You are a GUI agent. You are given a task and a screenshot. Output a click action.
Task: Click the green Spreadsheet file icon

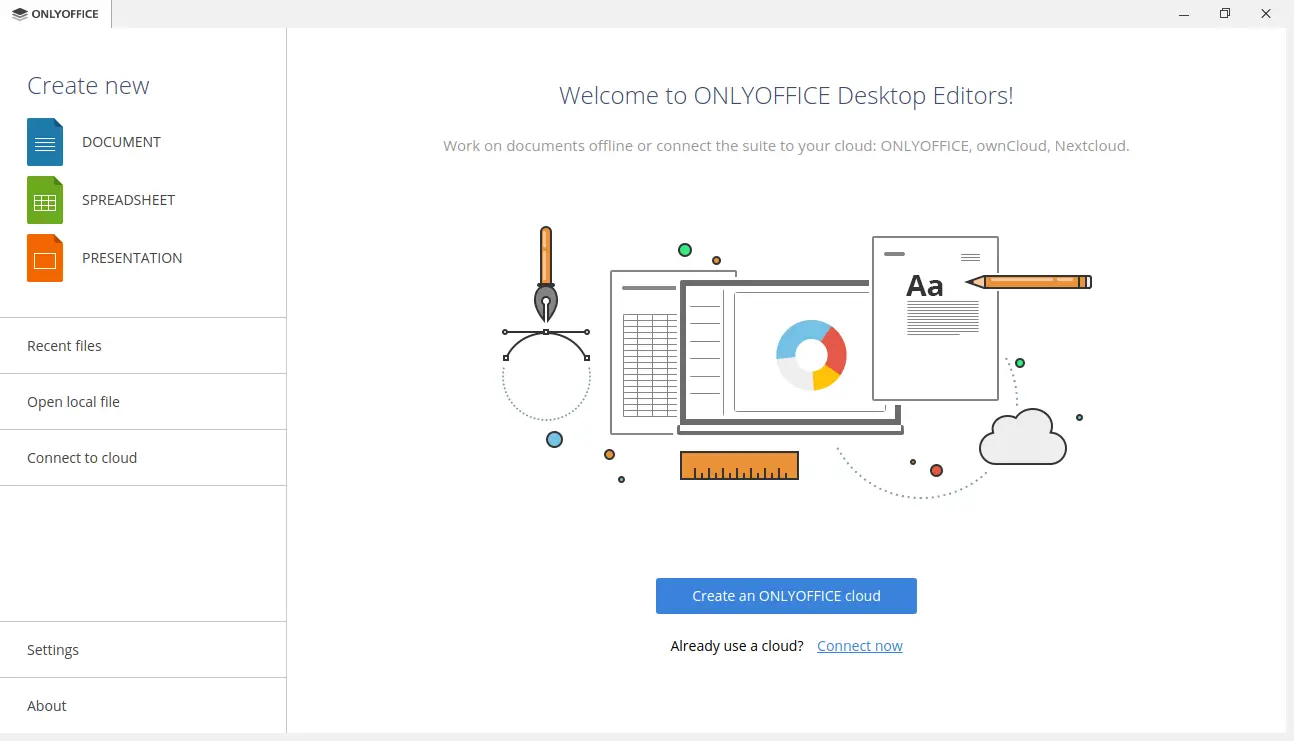pyautogui.click(x=45, y=200)
